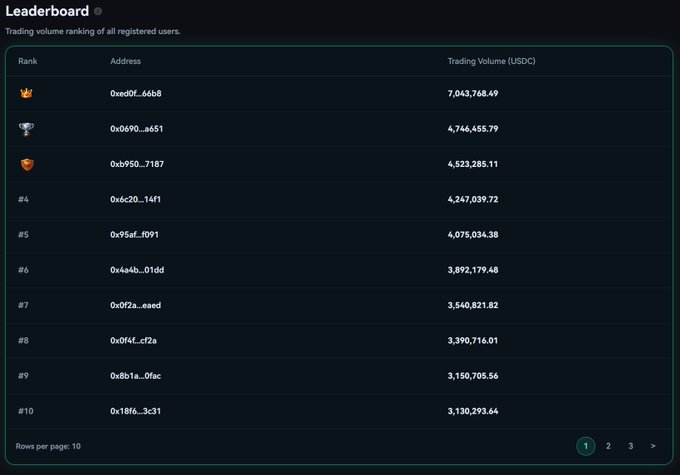This screenshot has height=475, width=680.
Task: Click volume value 3,540,821.82
Action: [x=473, y=305]
